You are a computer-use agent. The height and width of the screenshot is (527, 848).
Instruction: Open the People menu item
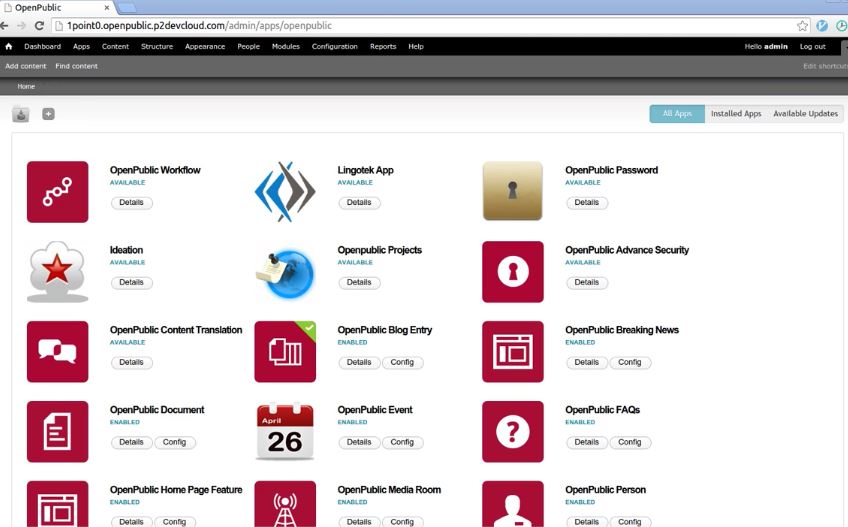tap(248, 47)
